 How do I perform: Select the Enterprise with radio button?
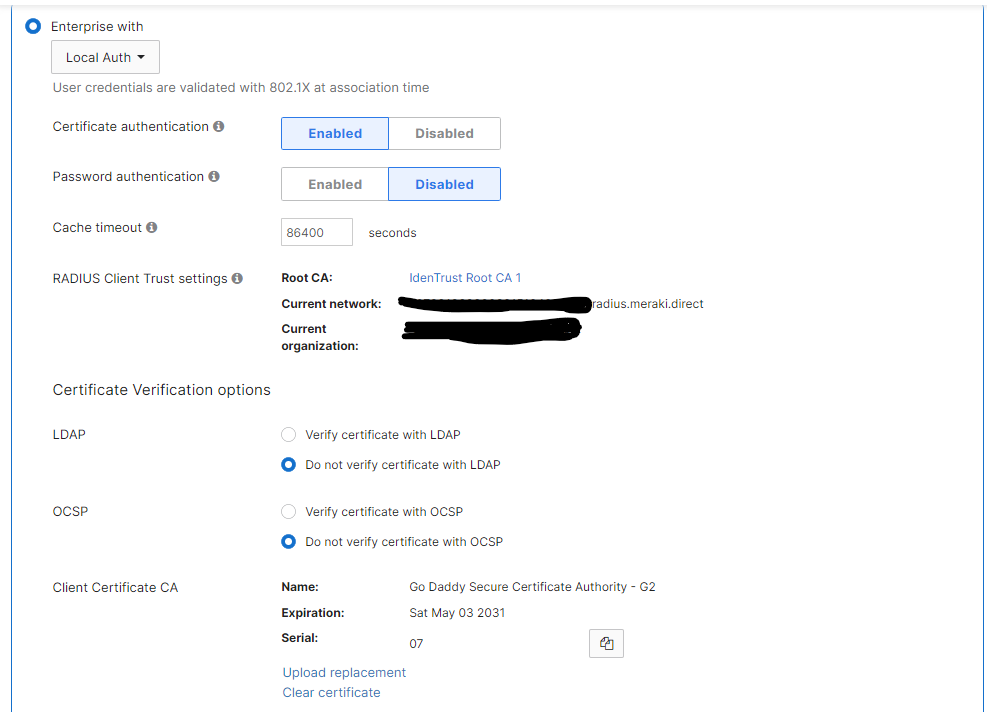33,26
